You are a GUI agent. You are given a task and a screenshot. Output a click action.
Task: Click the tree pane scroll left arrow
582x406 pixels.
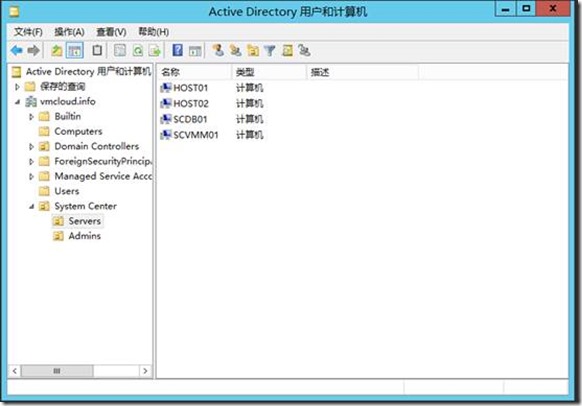14,371
